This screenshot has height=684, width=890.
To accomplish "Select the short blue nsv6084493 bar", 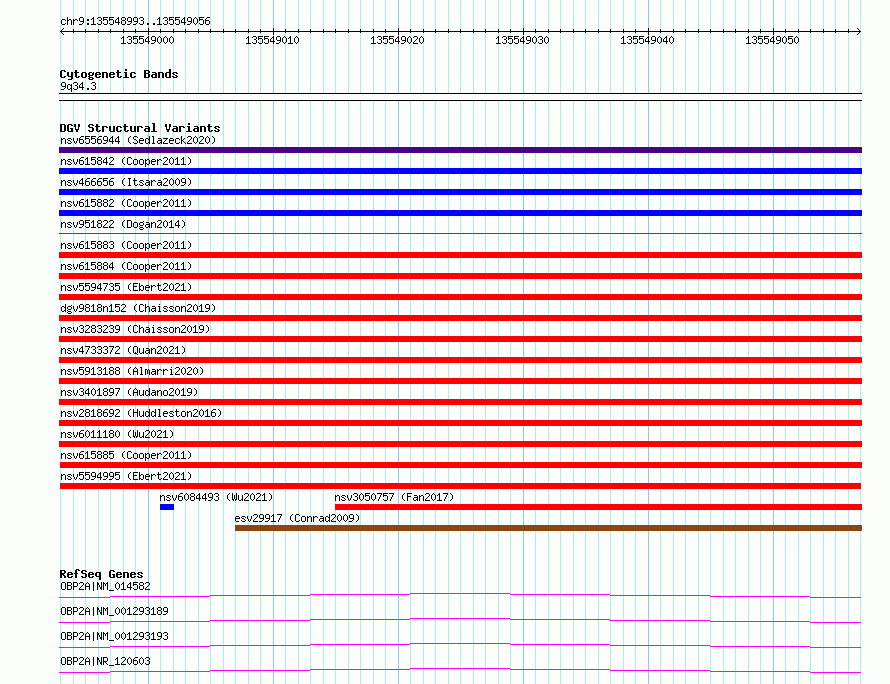I will click(x=167, y=507).
